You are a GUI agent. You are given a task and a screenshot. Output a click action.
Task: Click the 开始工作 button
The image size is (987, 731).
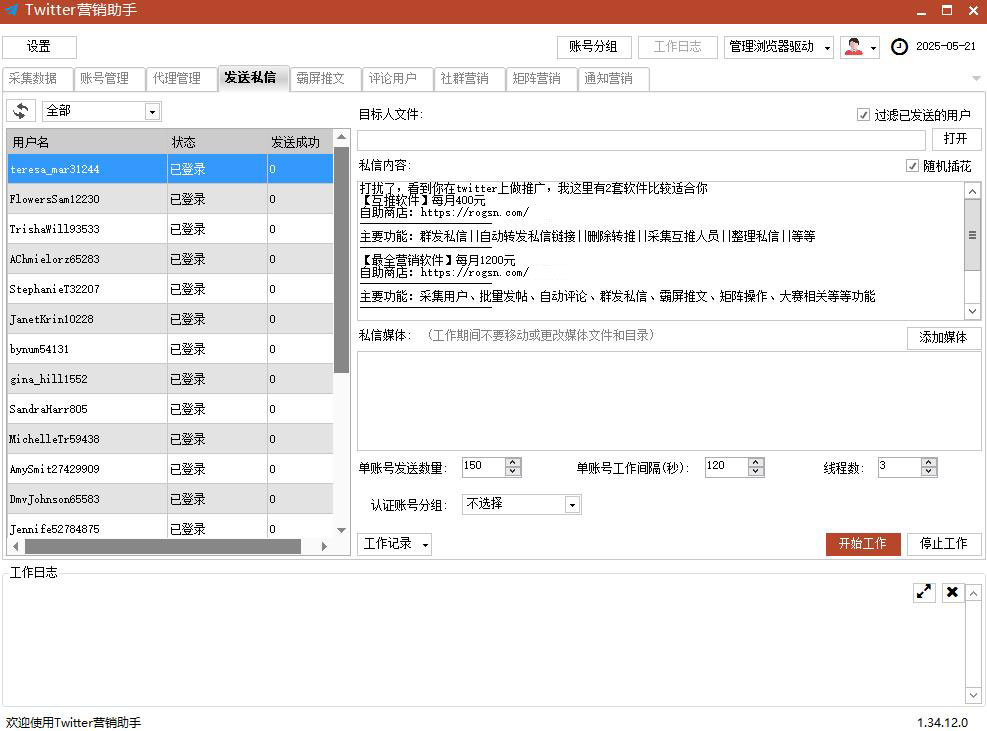[x=862, y=544]
